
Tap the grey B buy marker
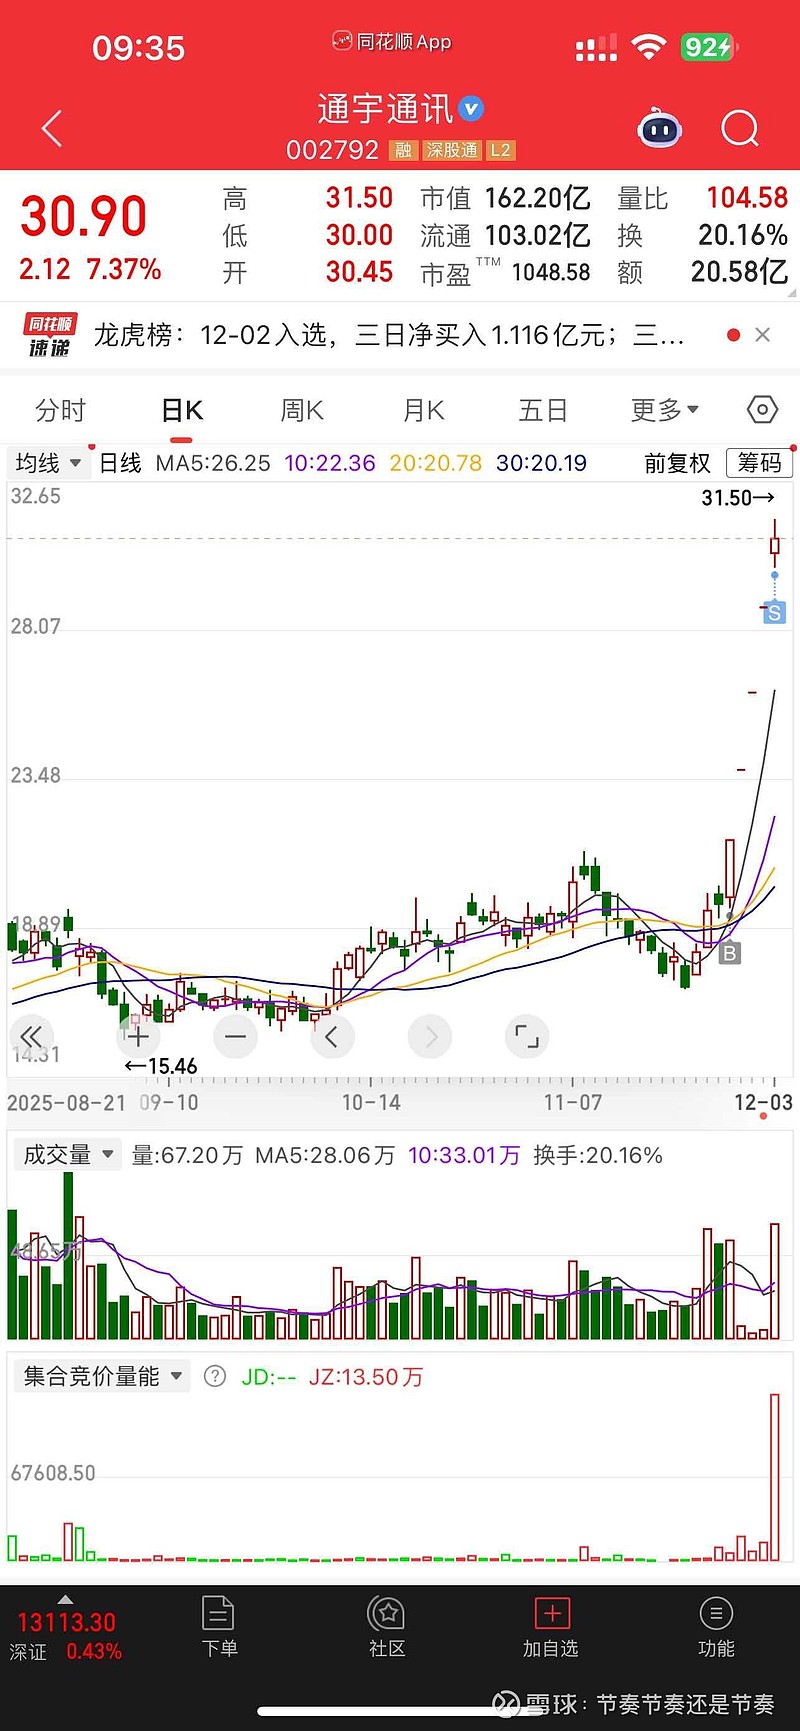pos(730,953)
